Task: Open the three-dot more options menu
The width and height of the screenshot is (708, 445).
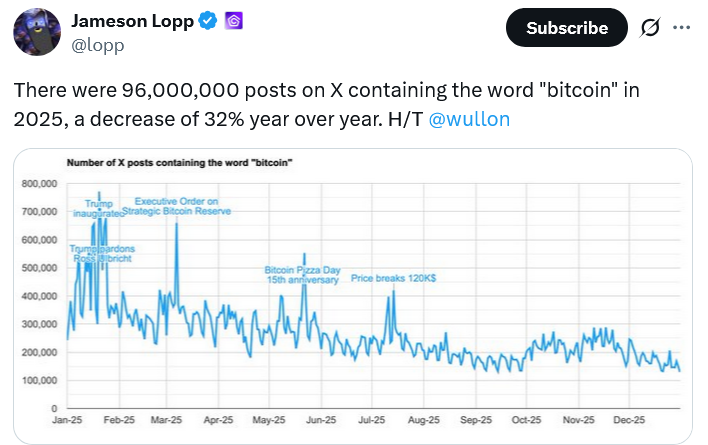Action: click(682, 28)
